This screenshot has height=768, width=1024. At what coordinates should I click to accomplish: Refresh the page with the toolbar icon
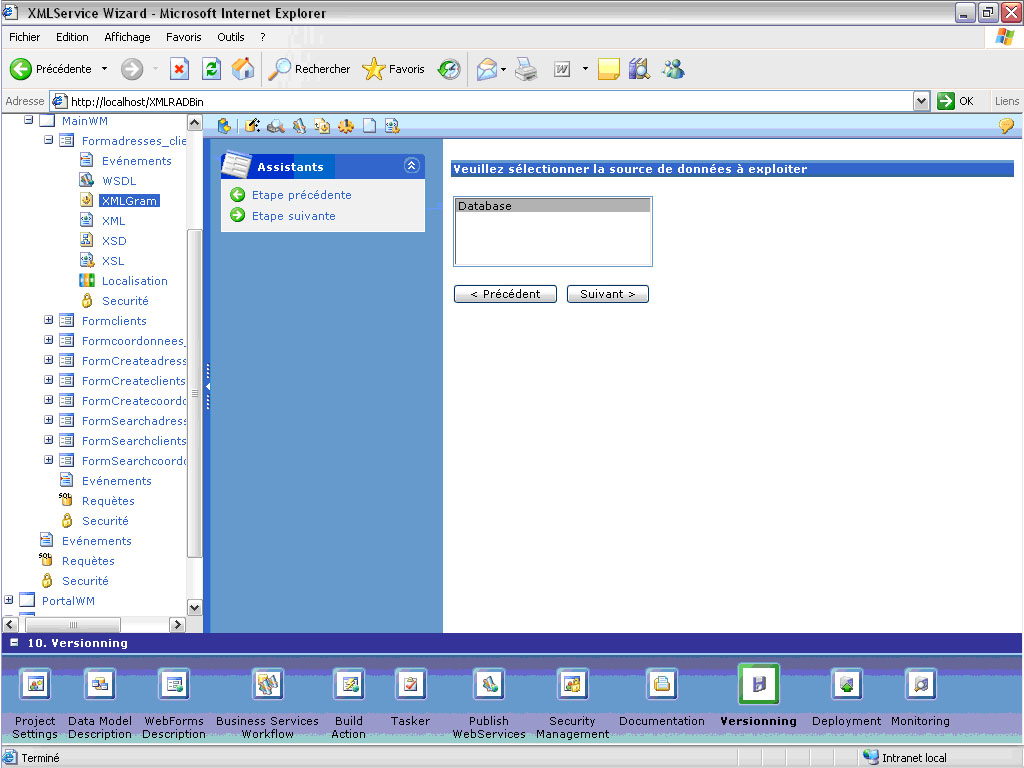click(211, 69)
